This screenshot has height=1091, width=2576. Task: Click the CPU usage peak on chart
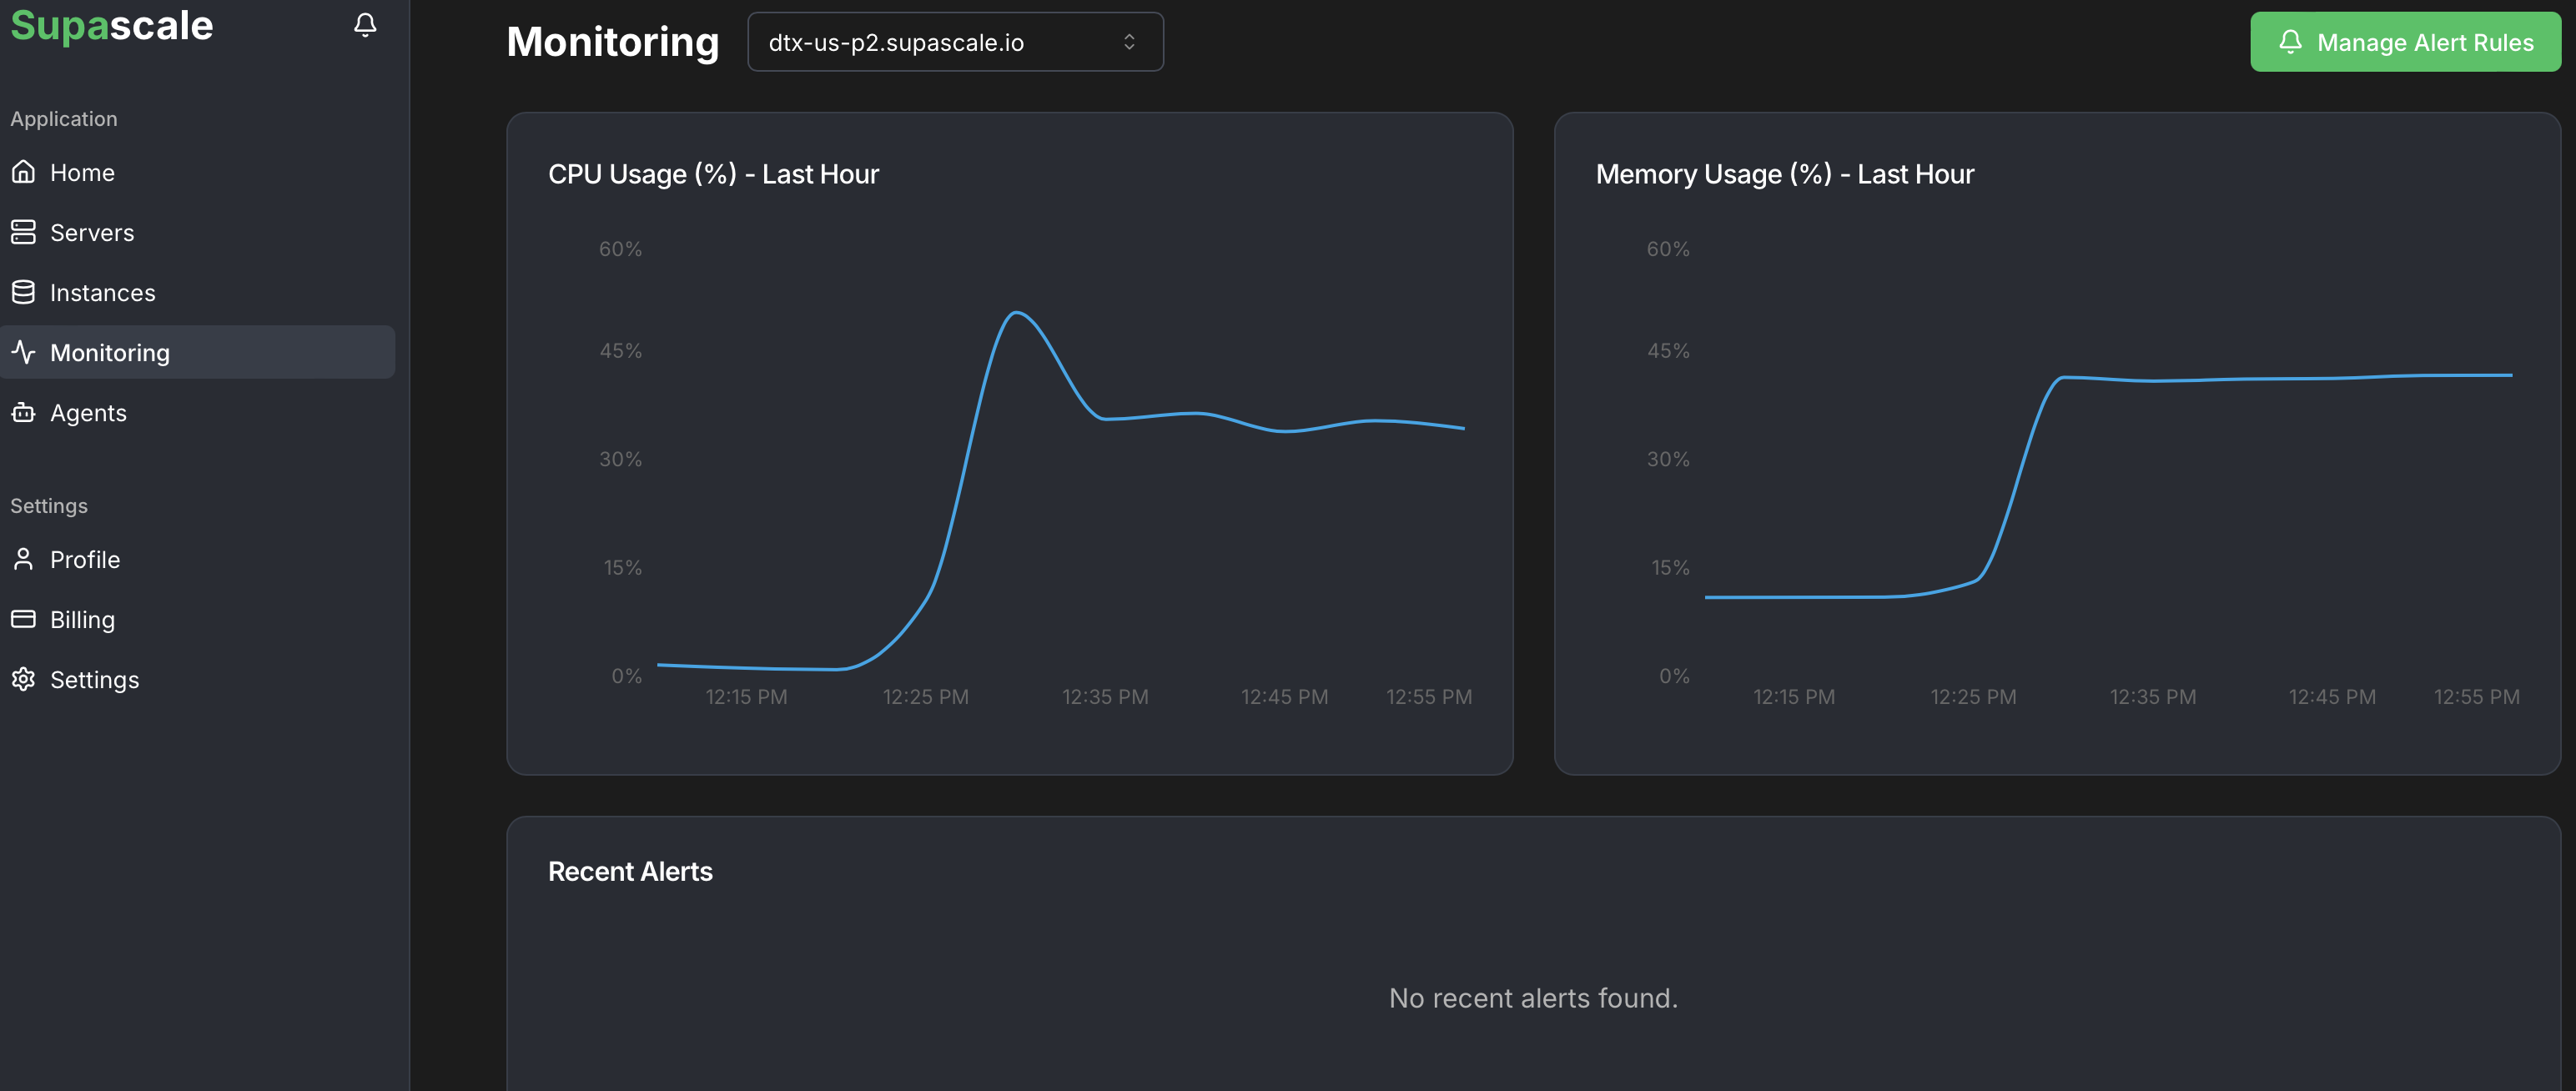click(x=1016, y=313)
